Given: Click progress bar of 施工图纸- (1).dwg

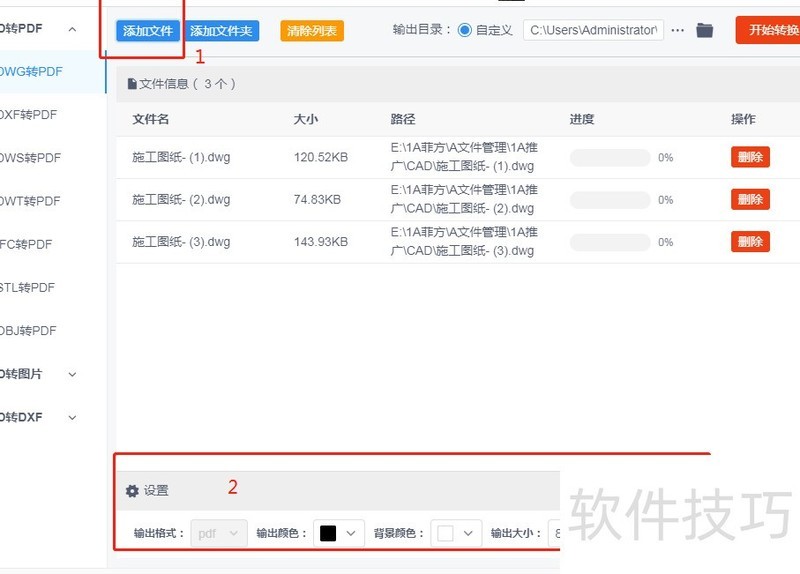Looking at the screenshot, I should [610, 158].
